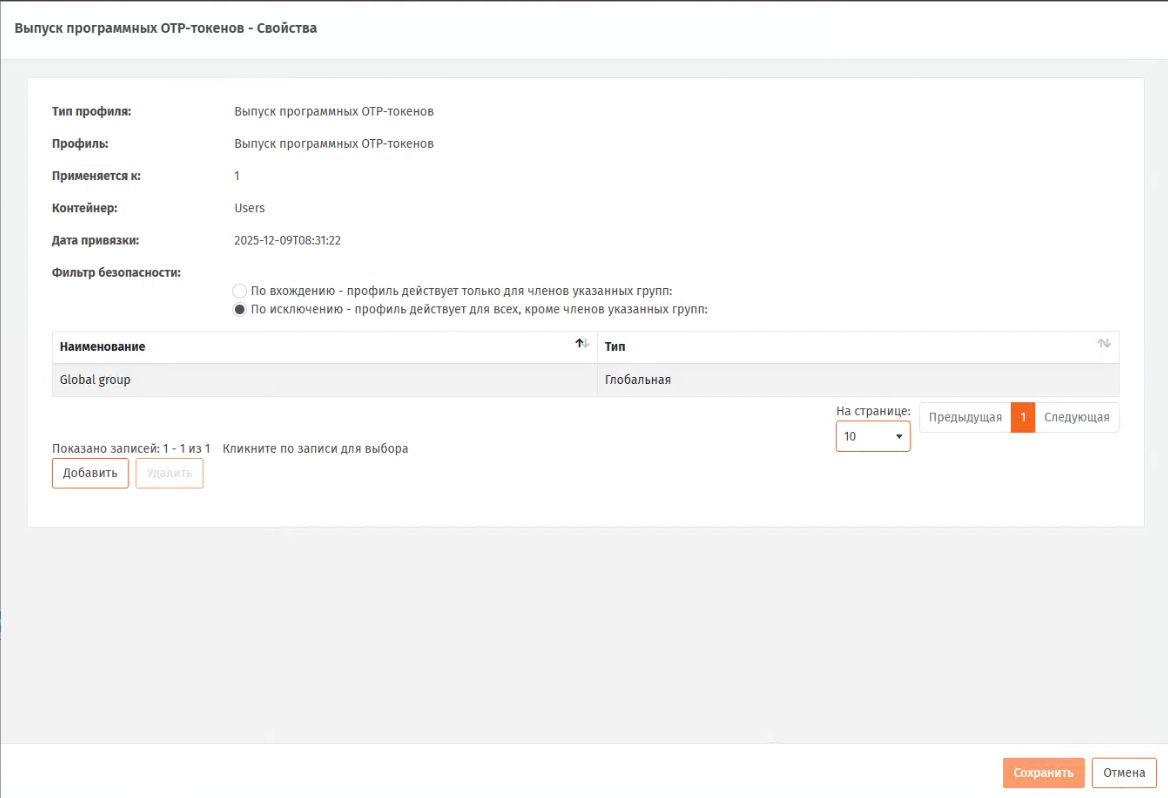The height and width of the screenshot is (798, 1168).
Task: Go to 'Предыдущая' page
Action: point(964,418)
